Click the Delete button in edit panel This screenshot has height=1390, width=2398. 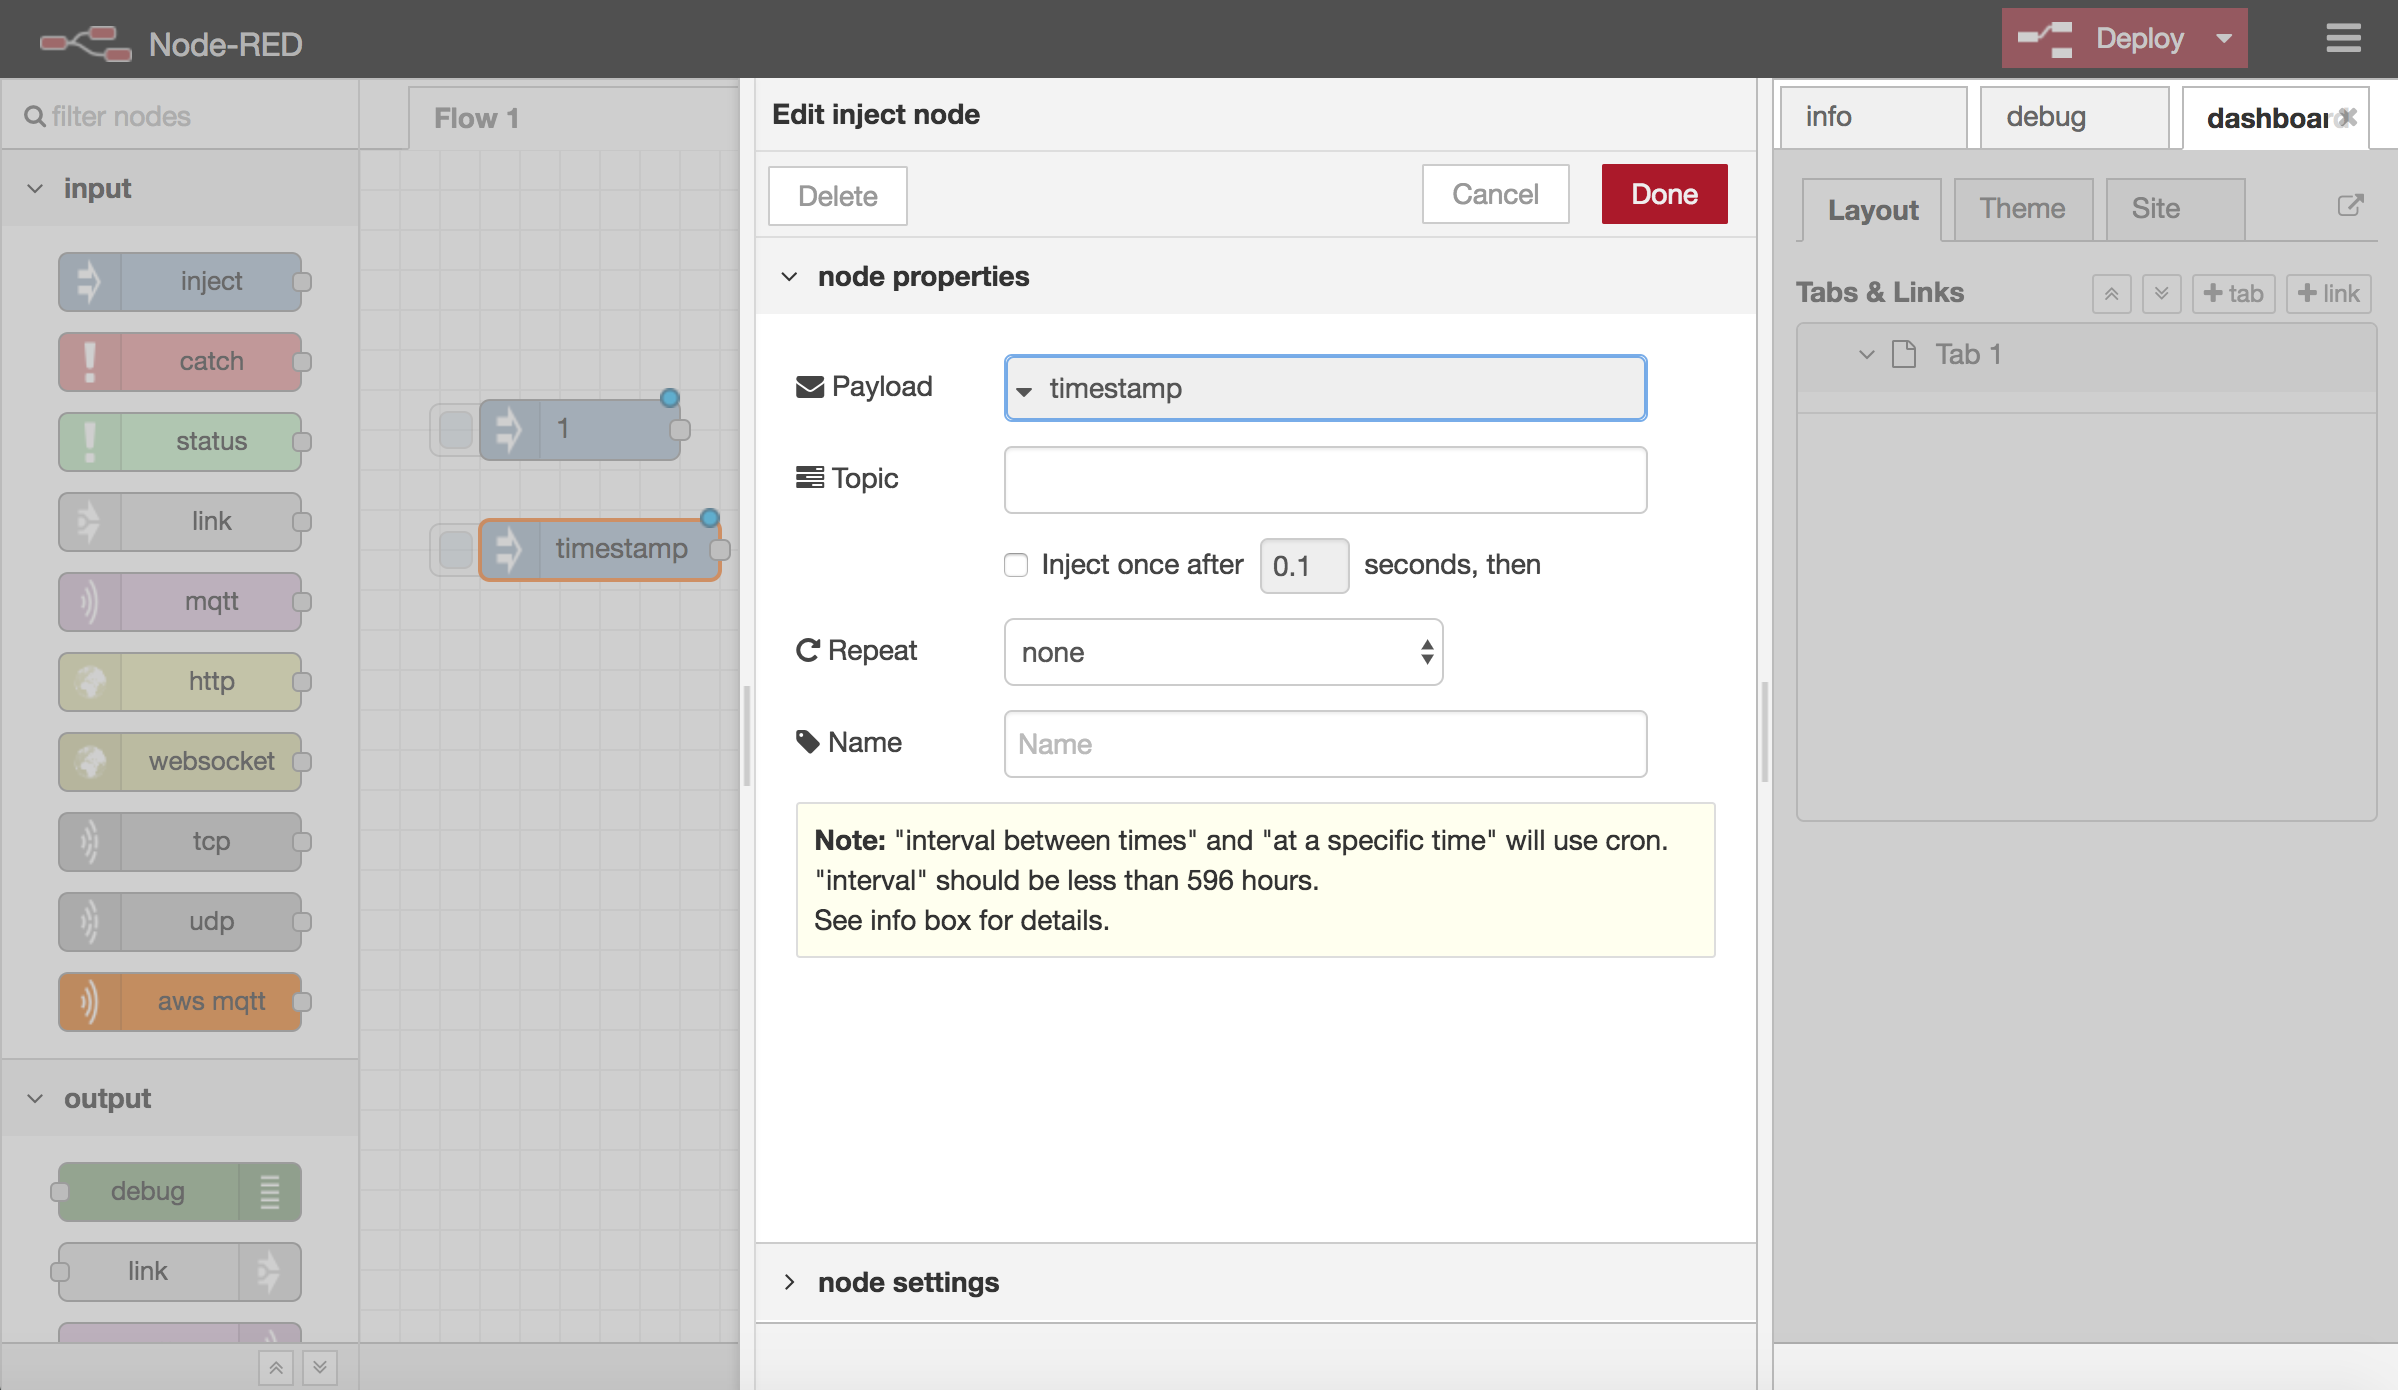tap(838, 195)
